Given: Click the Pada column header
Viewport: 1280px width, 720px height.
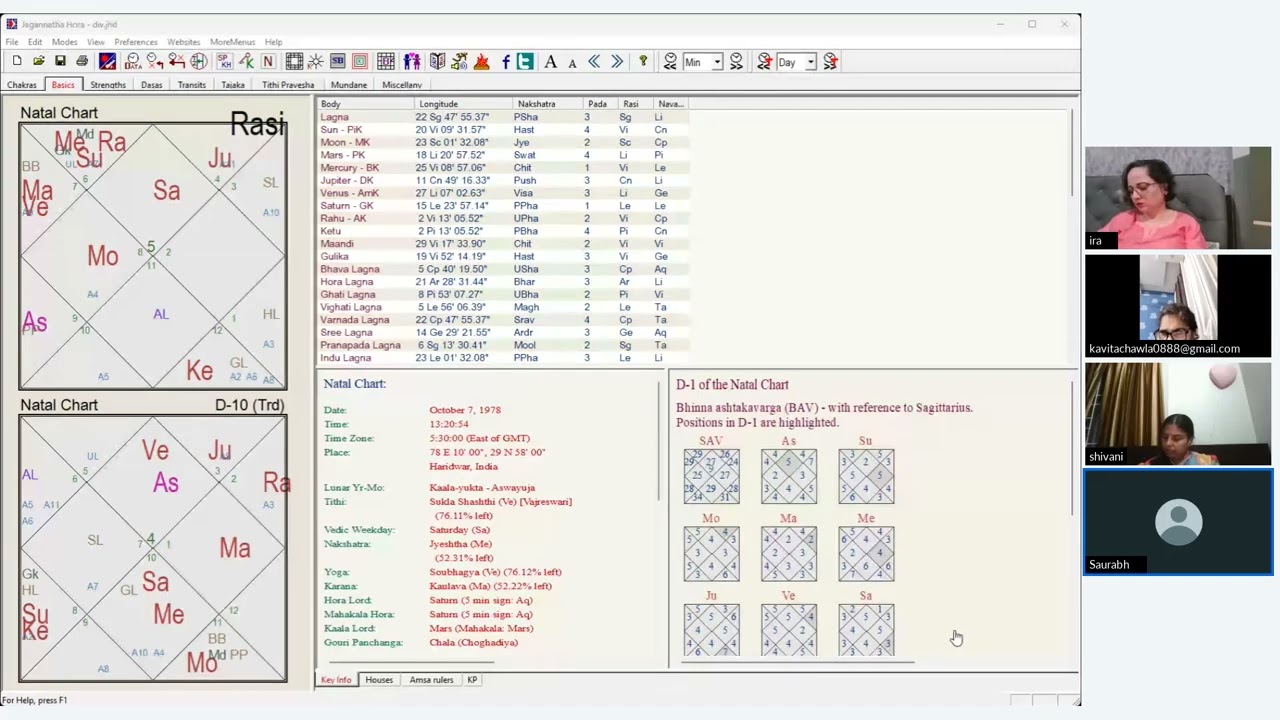Looking at the screenshot, I should pyautogui.click(x=601, y=104).
